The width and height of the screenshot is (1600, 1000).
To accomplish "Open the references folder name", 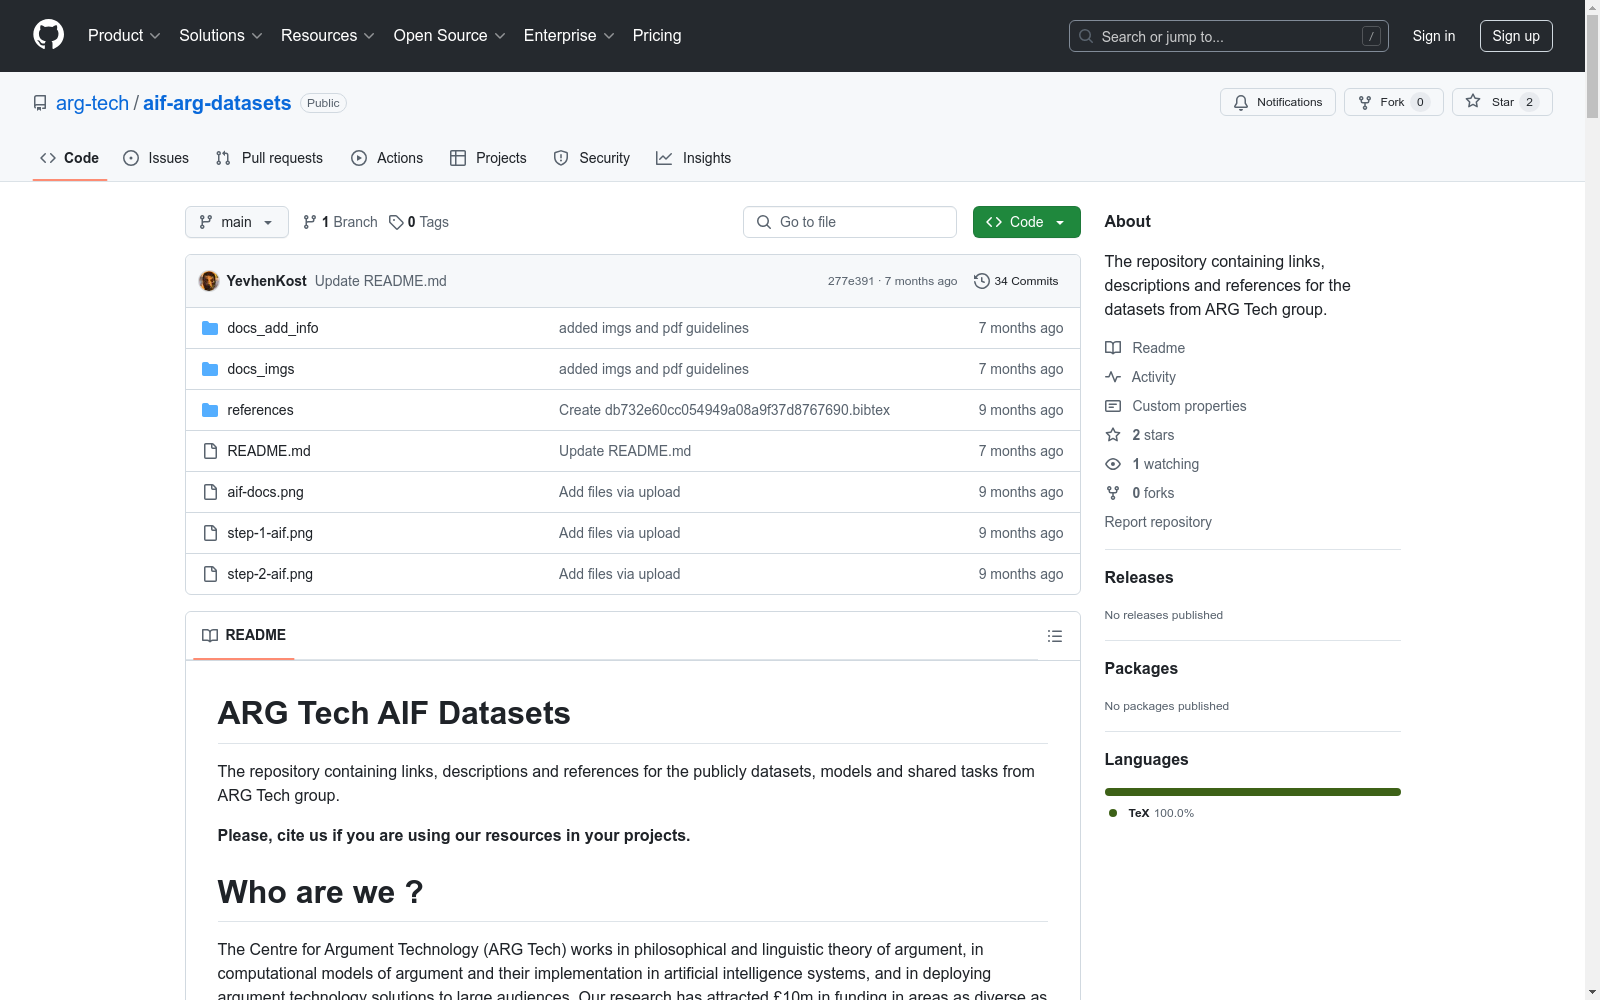I will [260, 410].
